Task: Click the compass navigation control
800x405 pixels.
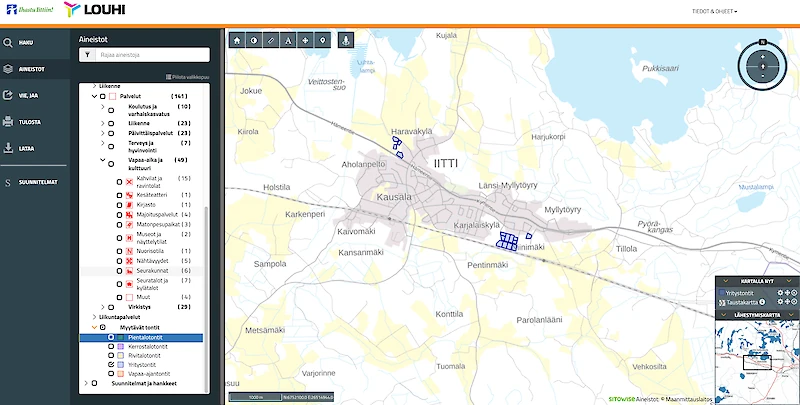Action: 762,66
